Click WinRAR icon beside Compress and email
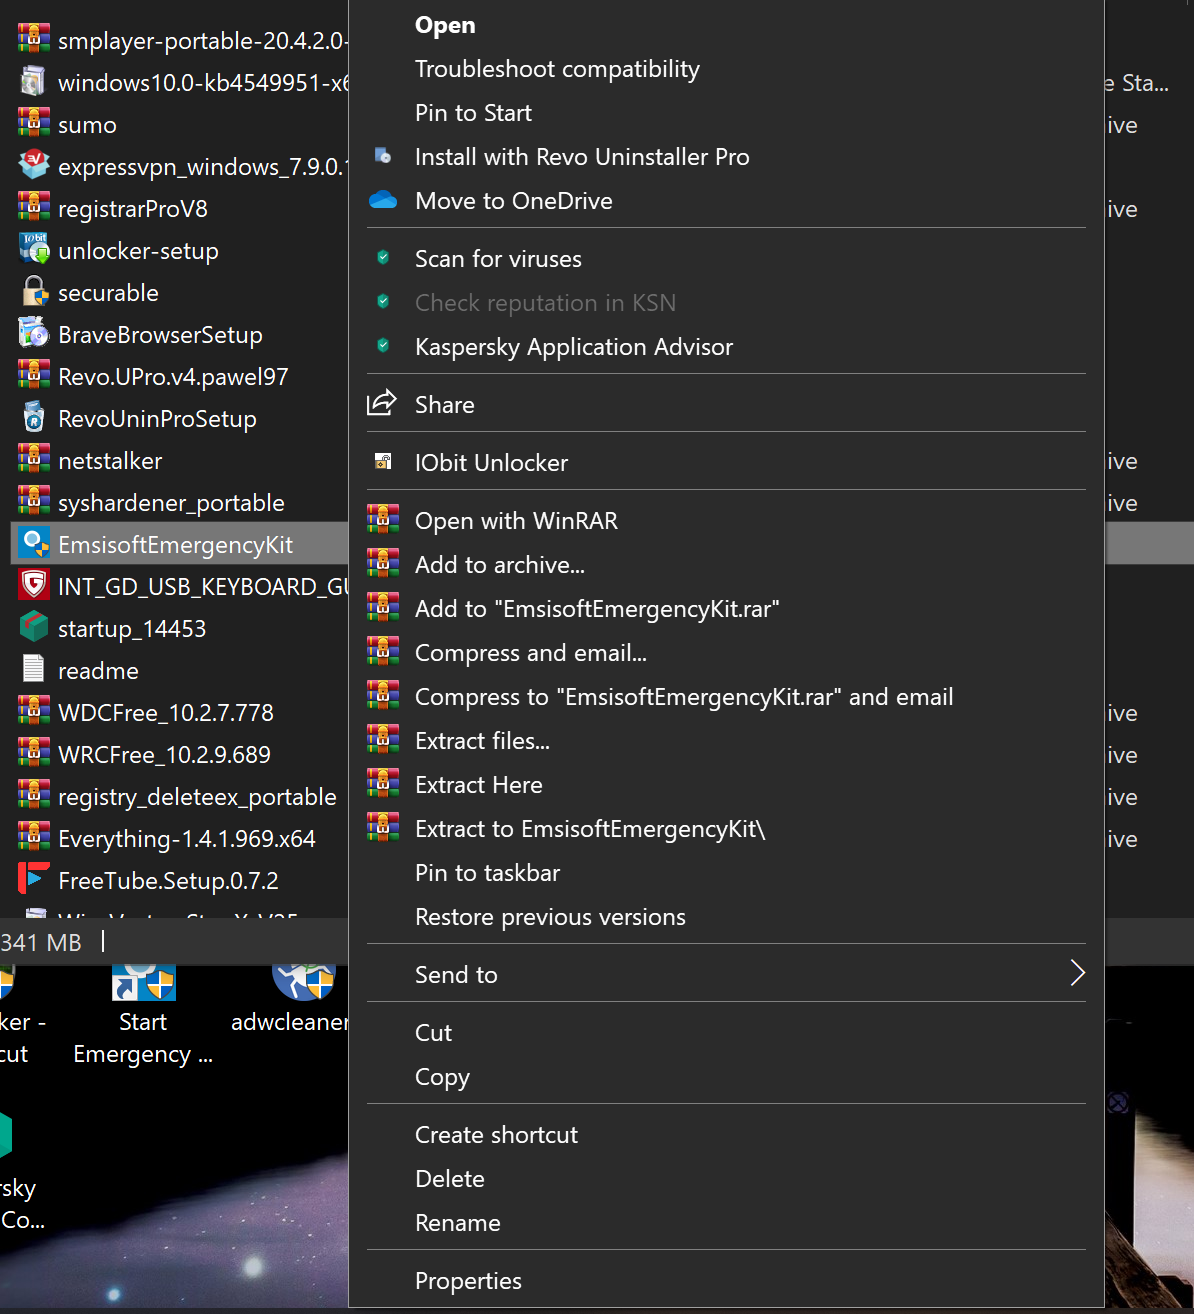This screenshot has width=1194, height=1314. pos(383,652)
